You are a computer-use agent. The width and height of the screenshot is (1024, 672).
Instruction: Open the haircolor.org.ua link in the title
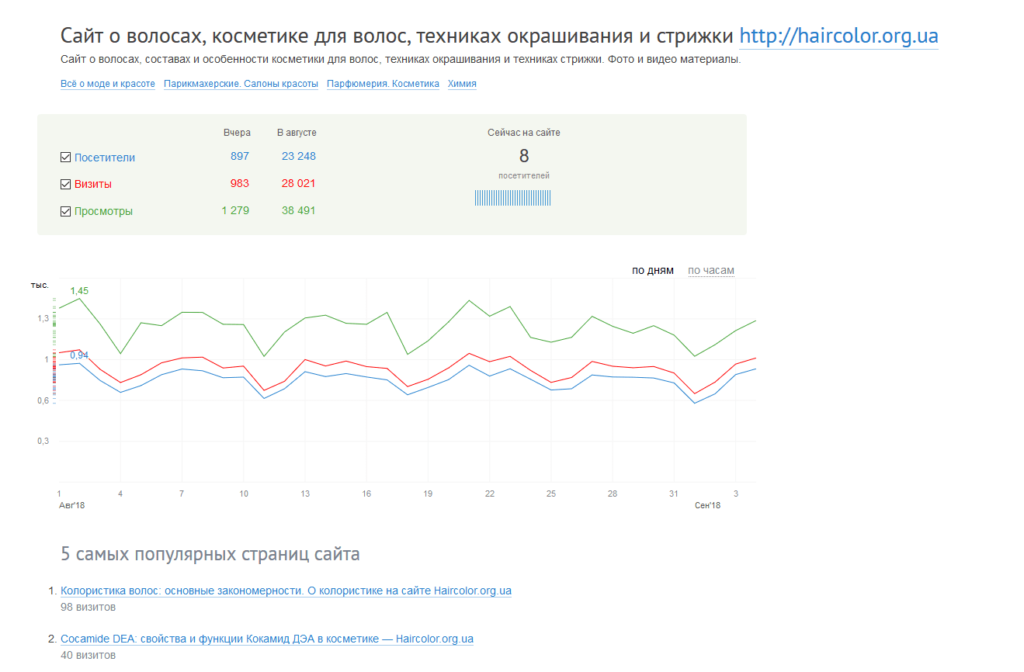tap(838, 37)
